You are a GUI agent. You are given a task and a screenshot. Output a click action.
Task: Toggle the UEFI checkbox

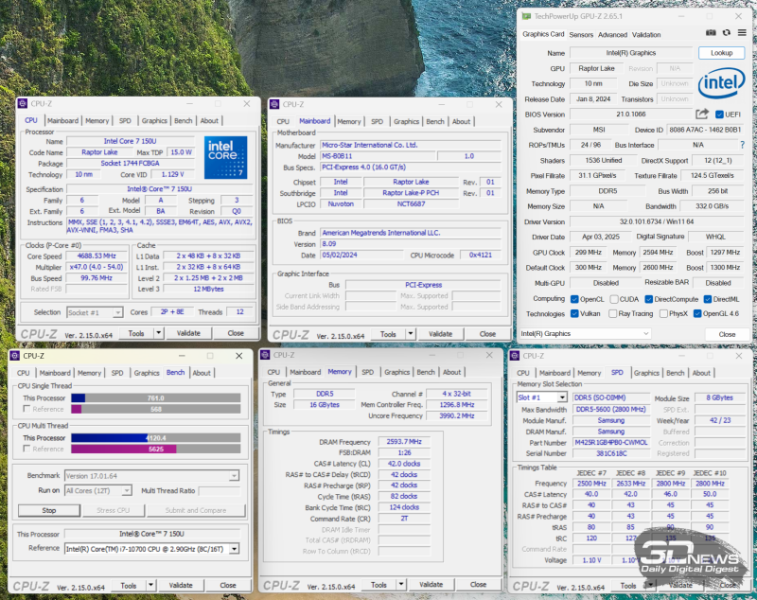(720, 114)
